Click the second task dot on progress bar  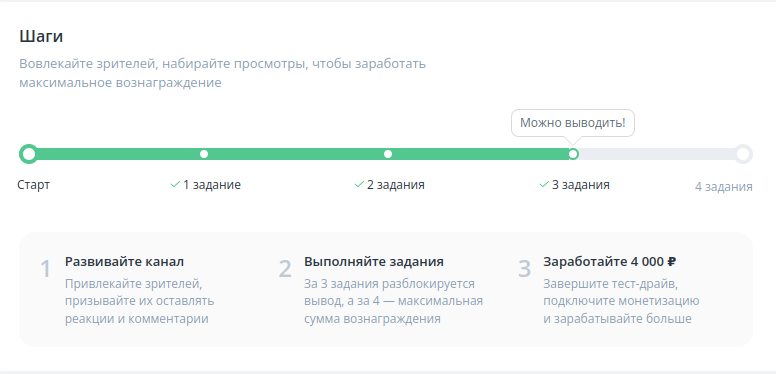388,154
